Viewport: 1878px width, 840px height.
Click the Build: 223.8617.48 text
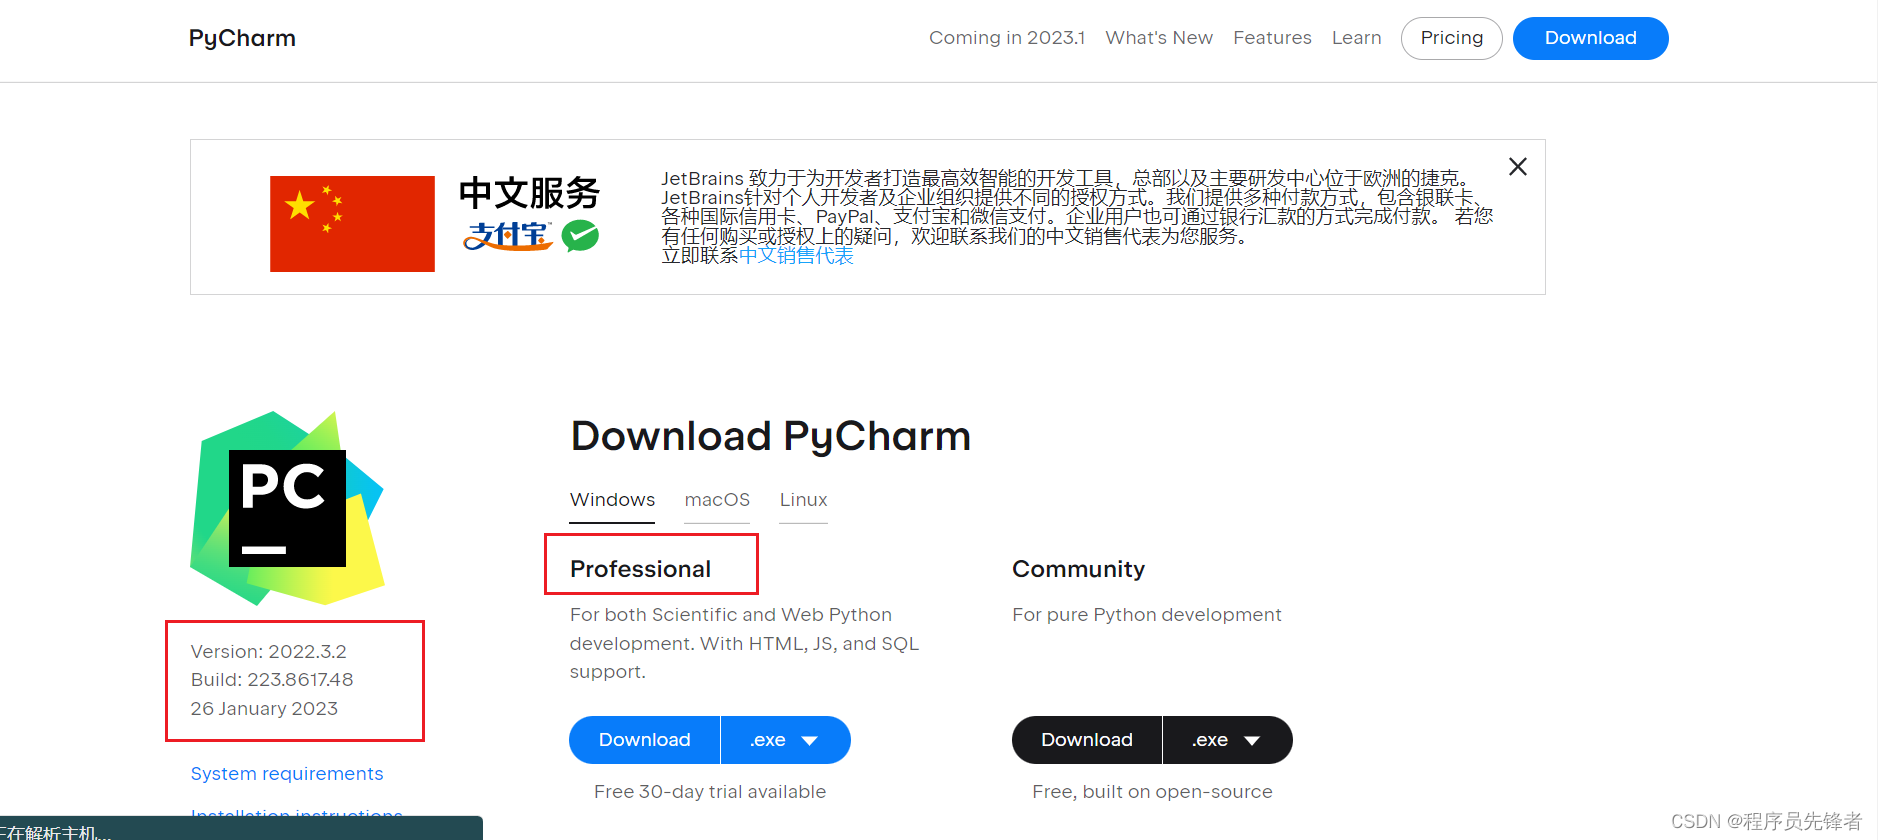point(272,680)
